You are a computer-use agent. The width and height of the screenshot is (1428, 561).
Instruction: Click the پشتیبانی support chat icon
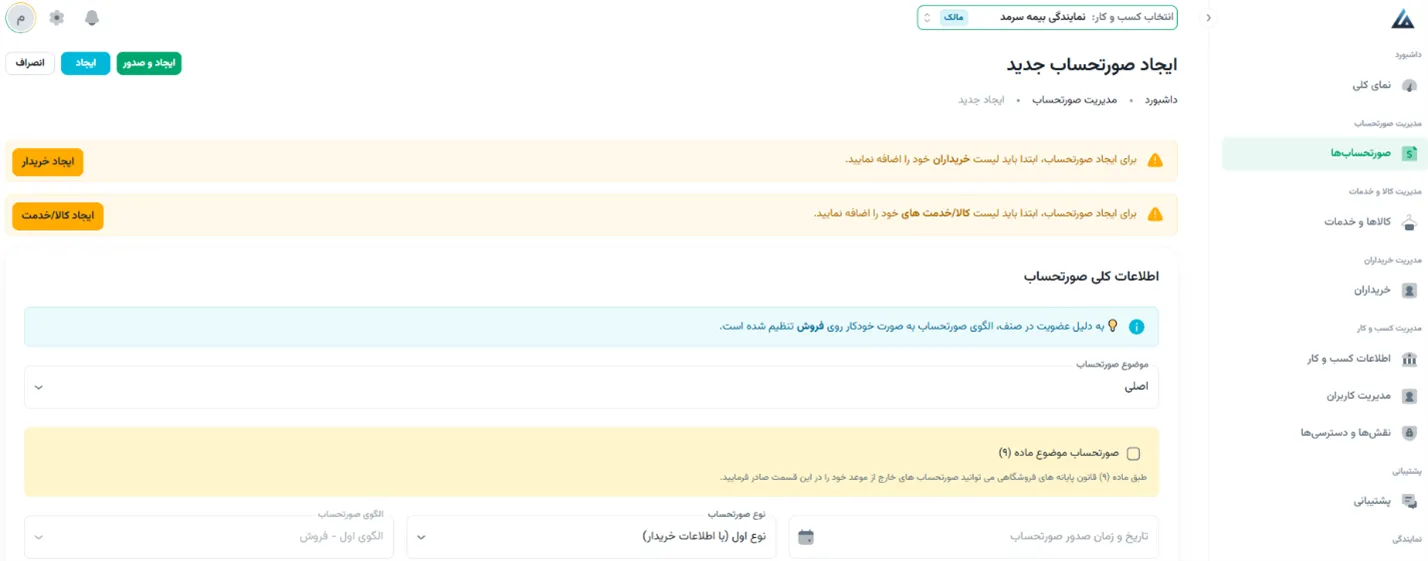click(1409, 501)
